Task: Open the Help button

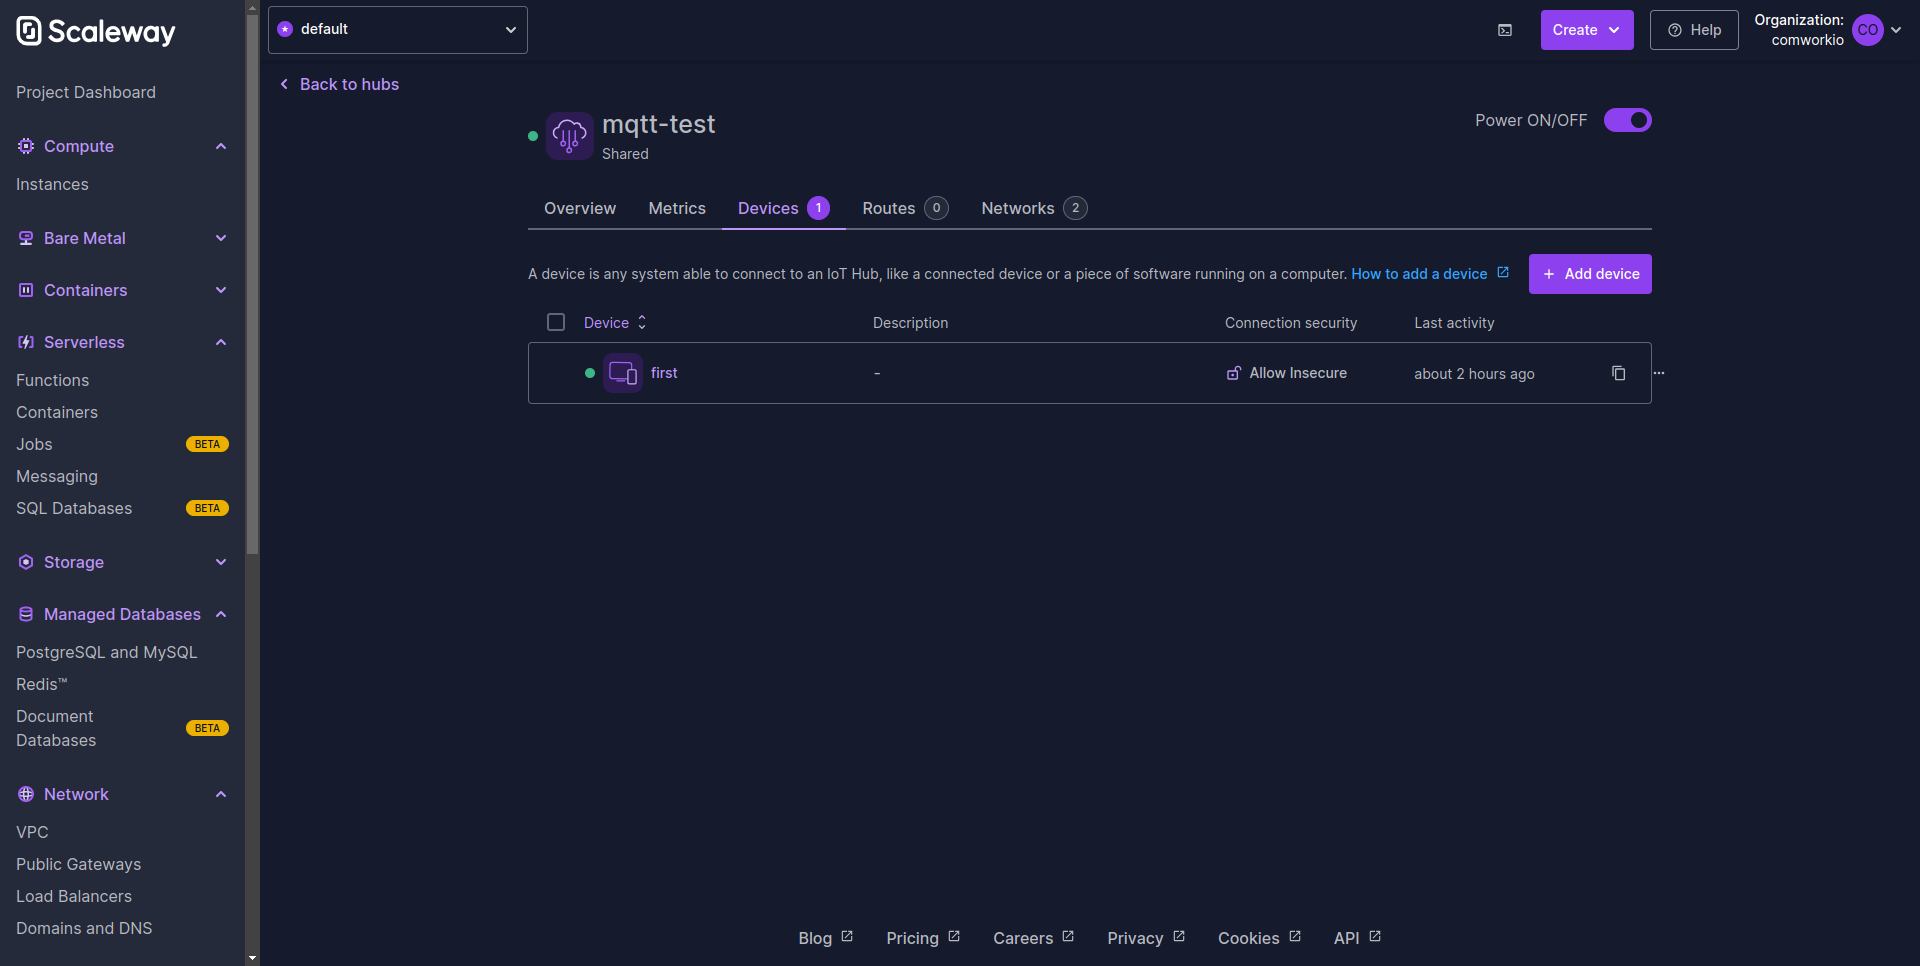Action: pyautogui.click(x=1694, y=30)
